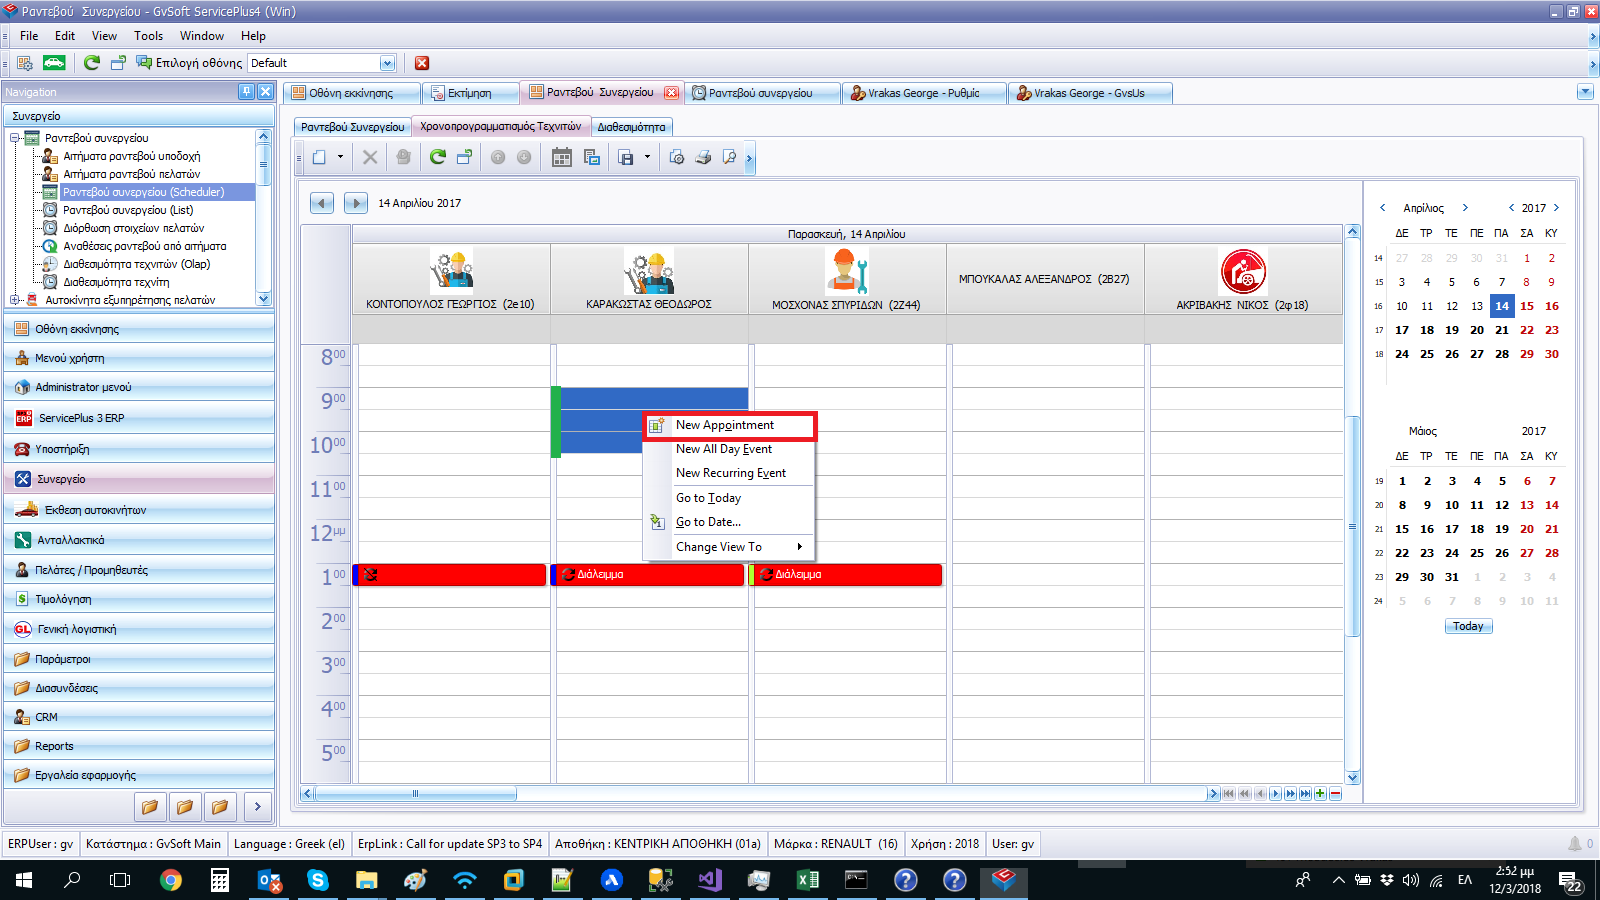
Task: Toggle the Navigation panel pin button
Action: [x=246, y=91]
